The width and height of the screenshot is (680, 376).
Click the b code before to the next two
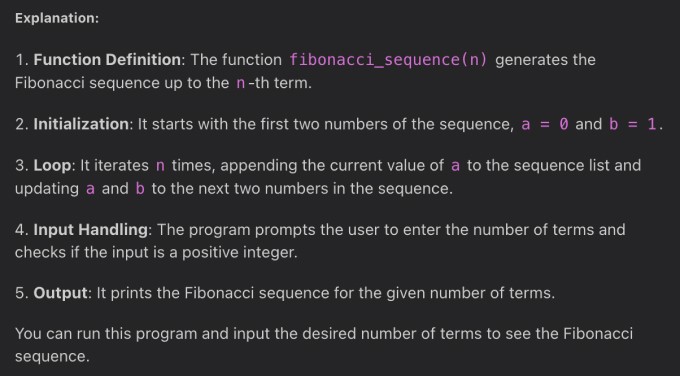140,189
